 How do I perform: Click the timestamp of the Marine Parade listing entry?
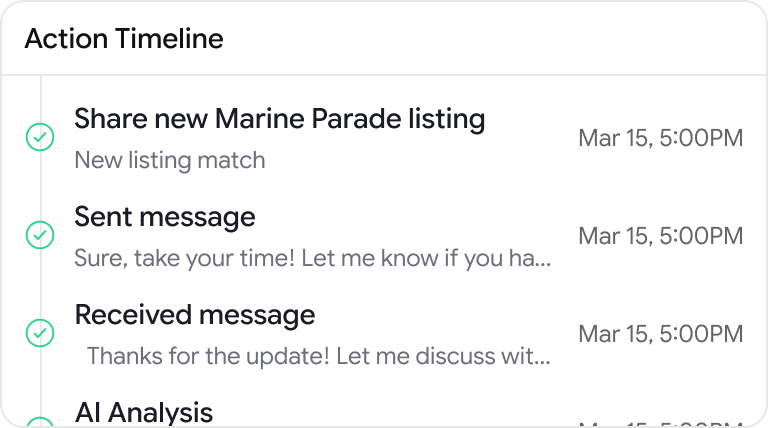pyautogui.click(x=660, y=138)
